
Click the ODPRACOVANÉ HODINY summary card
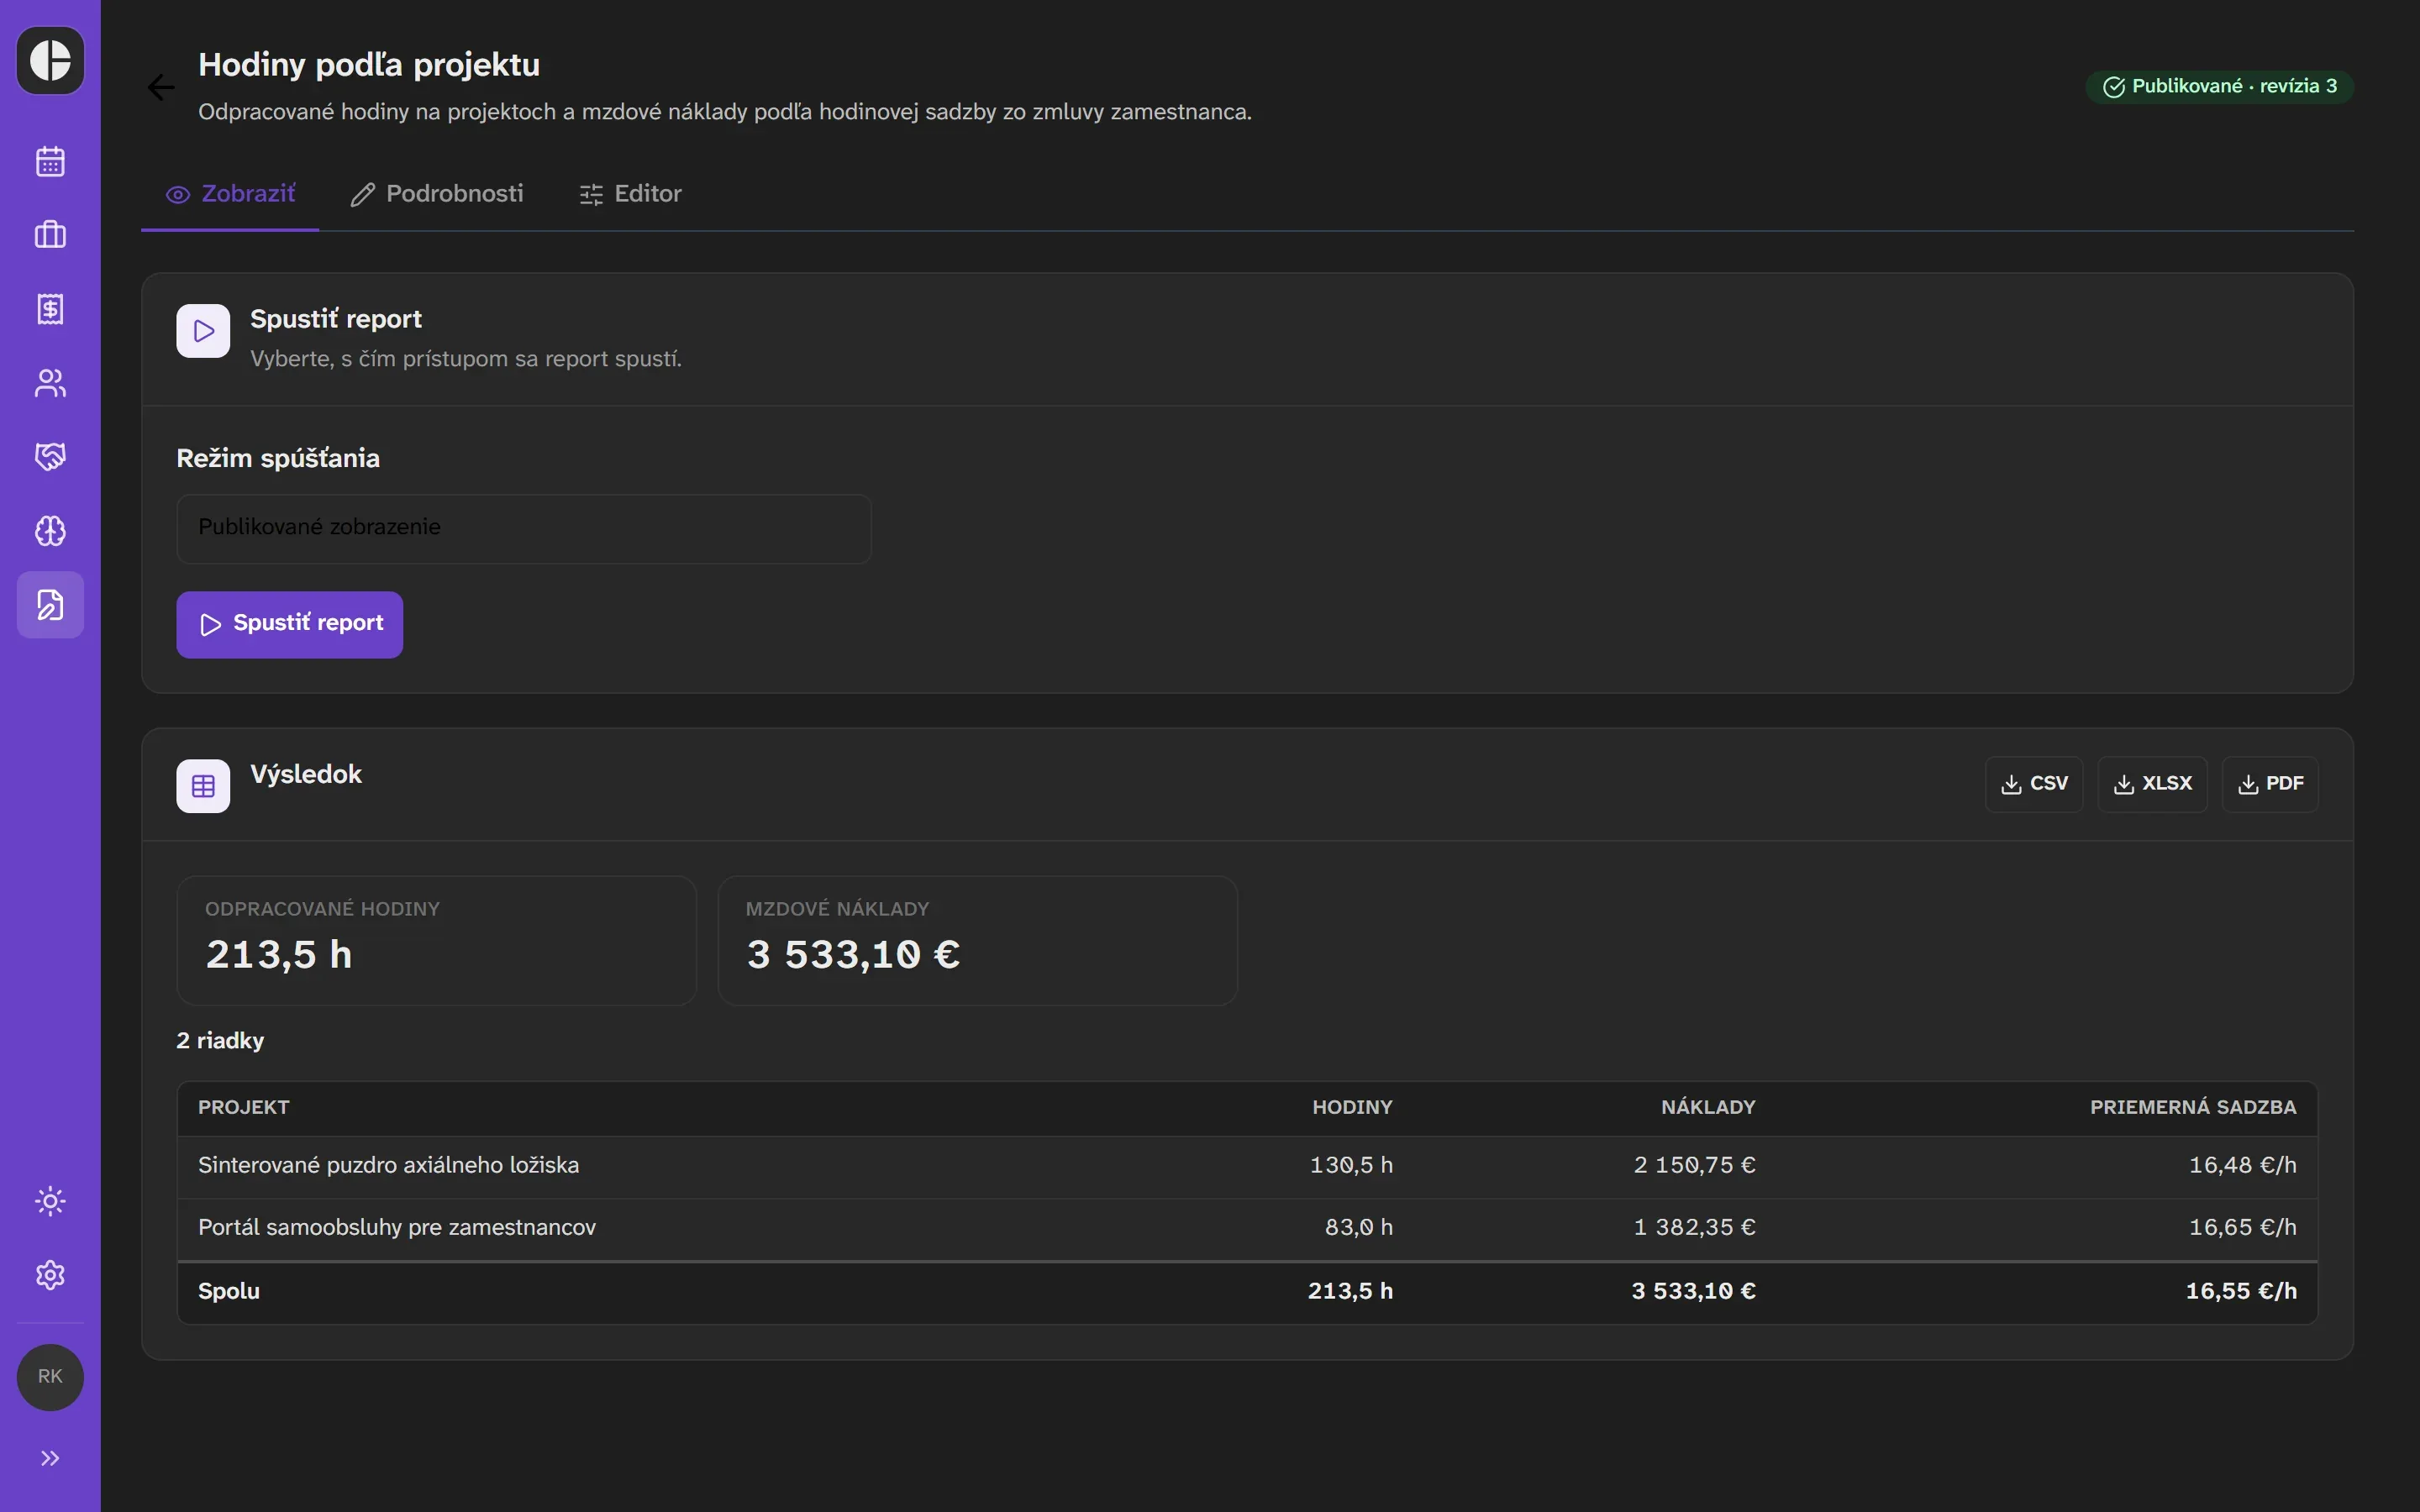(436, 940)
